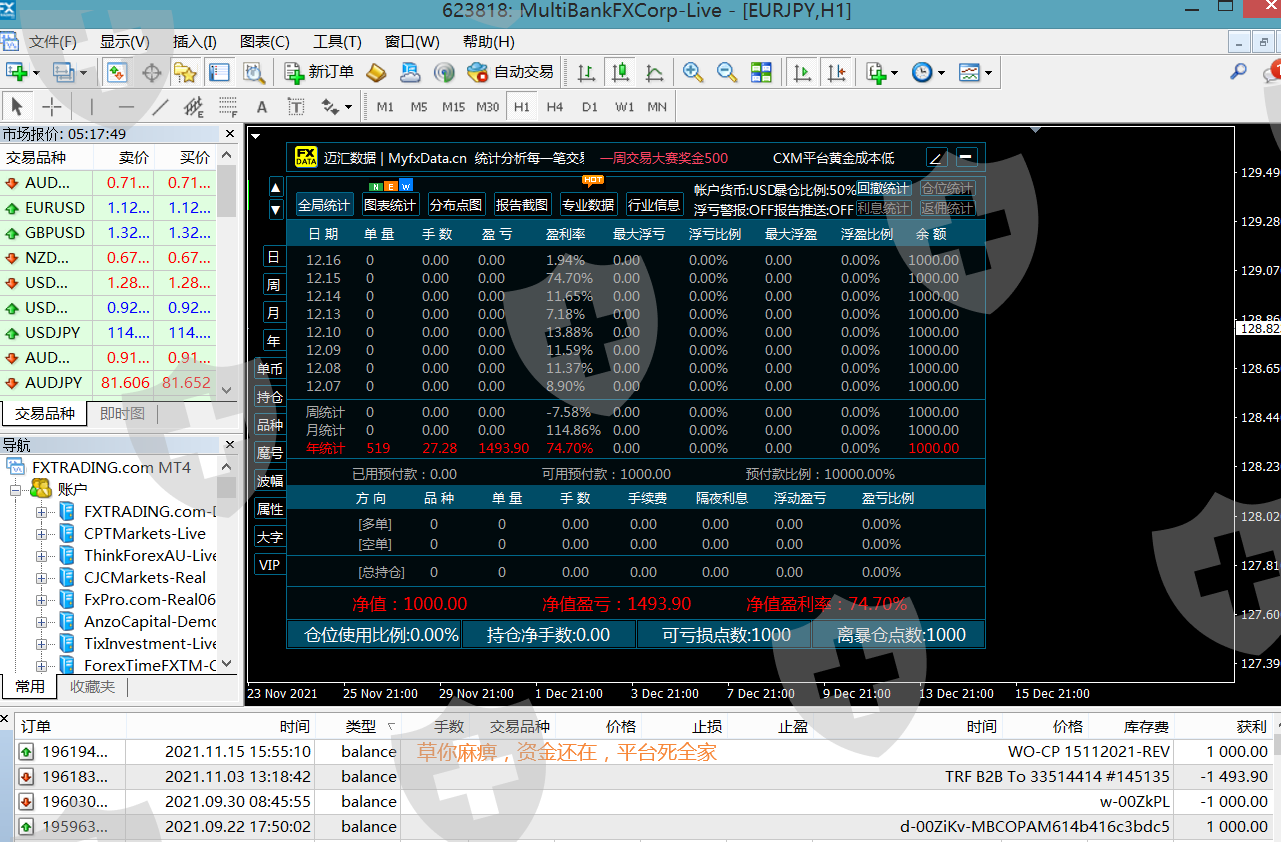The image size is (1281, 842).
Task: Select the cursor arrow tool
Action: pos(17,106)
